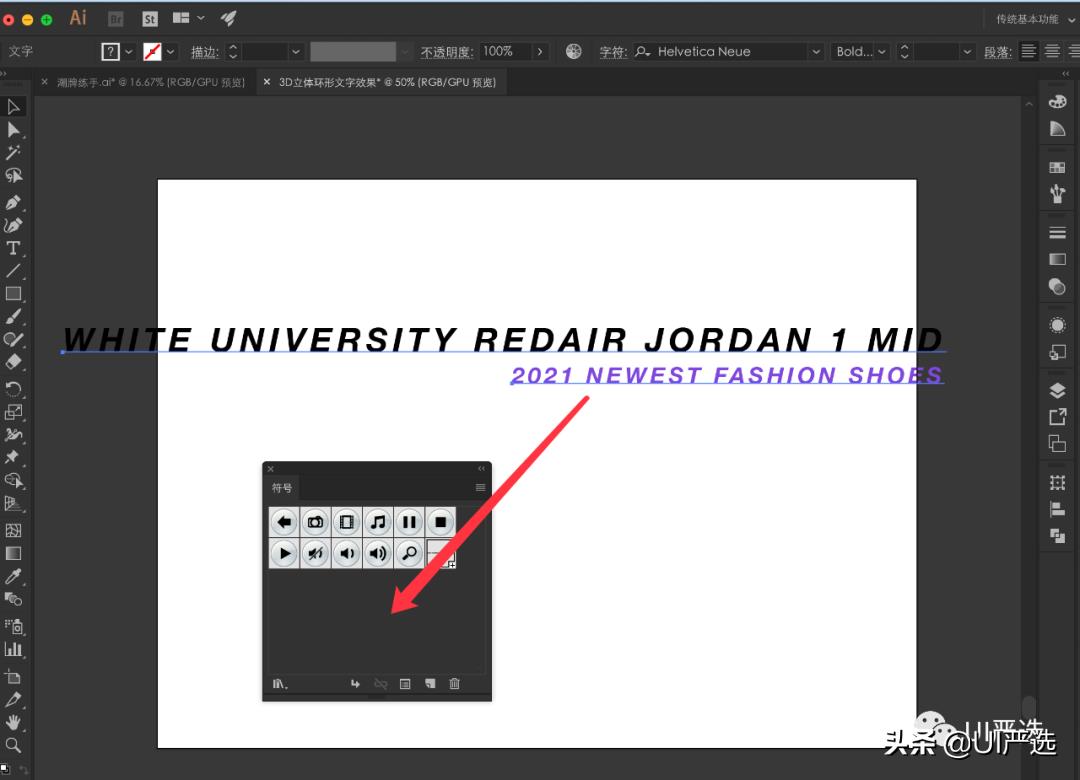Click the 段落 paragraph panel link
The image size is (1080, 780).
(998, 52)
